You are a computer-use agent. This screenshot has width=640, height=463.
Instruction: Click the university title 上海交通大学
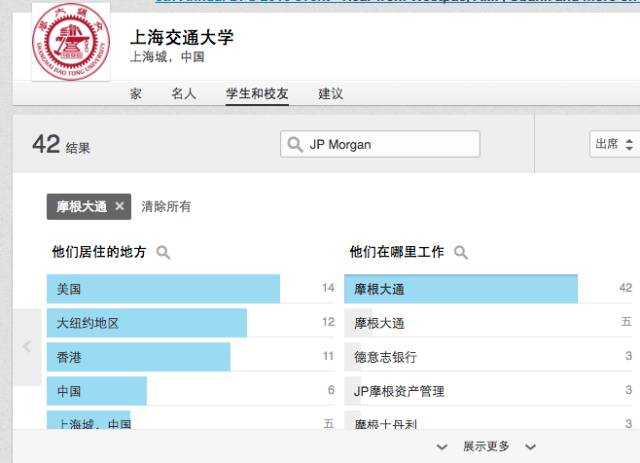[182, 37]
